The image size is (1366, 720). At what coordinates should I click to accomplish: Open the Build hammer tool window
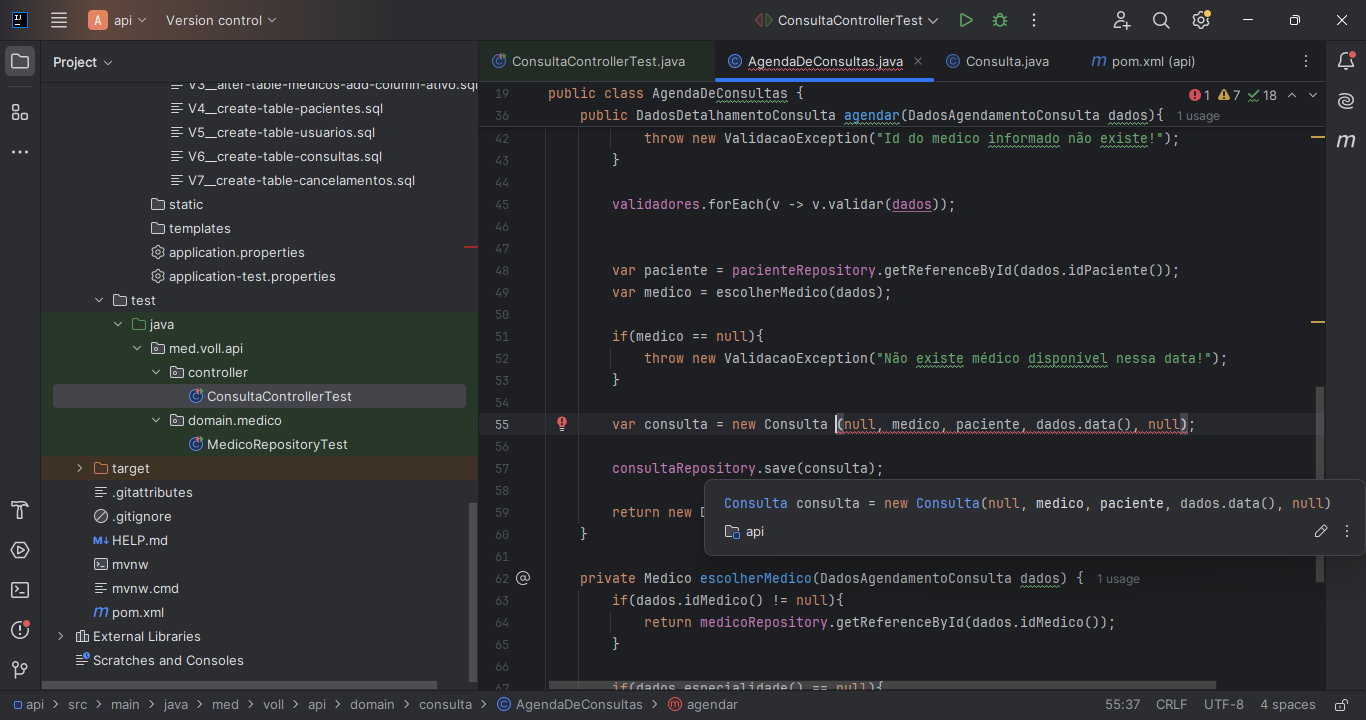[x=20, y=510]
